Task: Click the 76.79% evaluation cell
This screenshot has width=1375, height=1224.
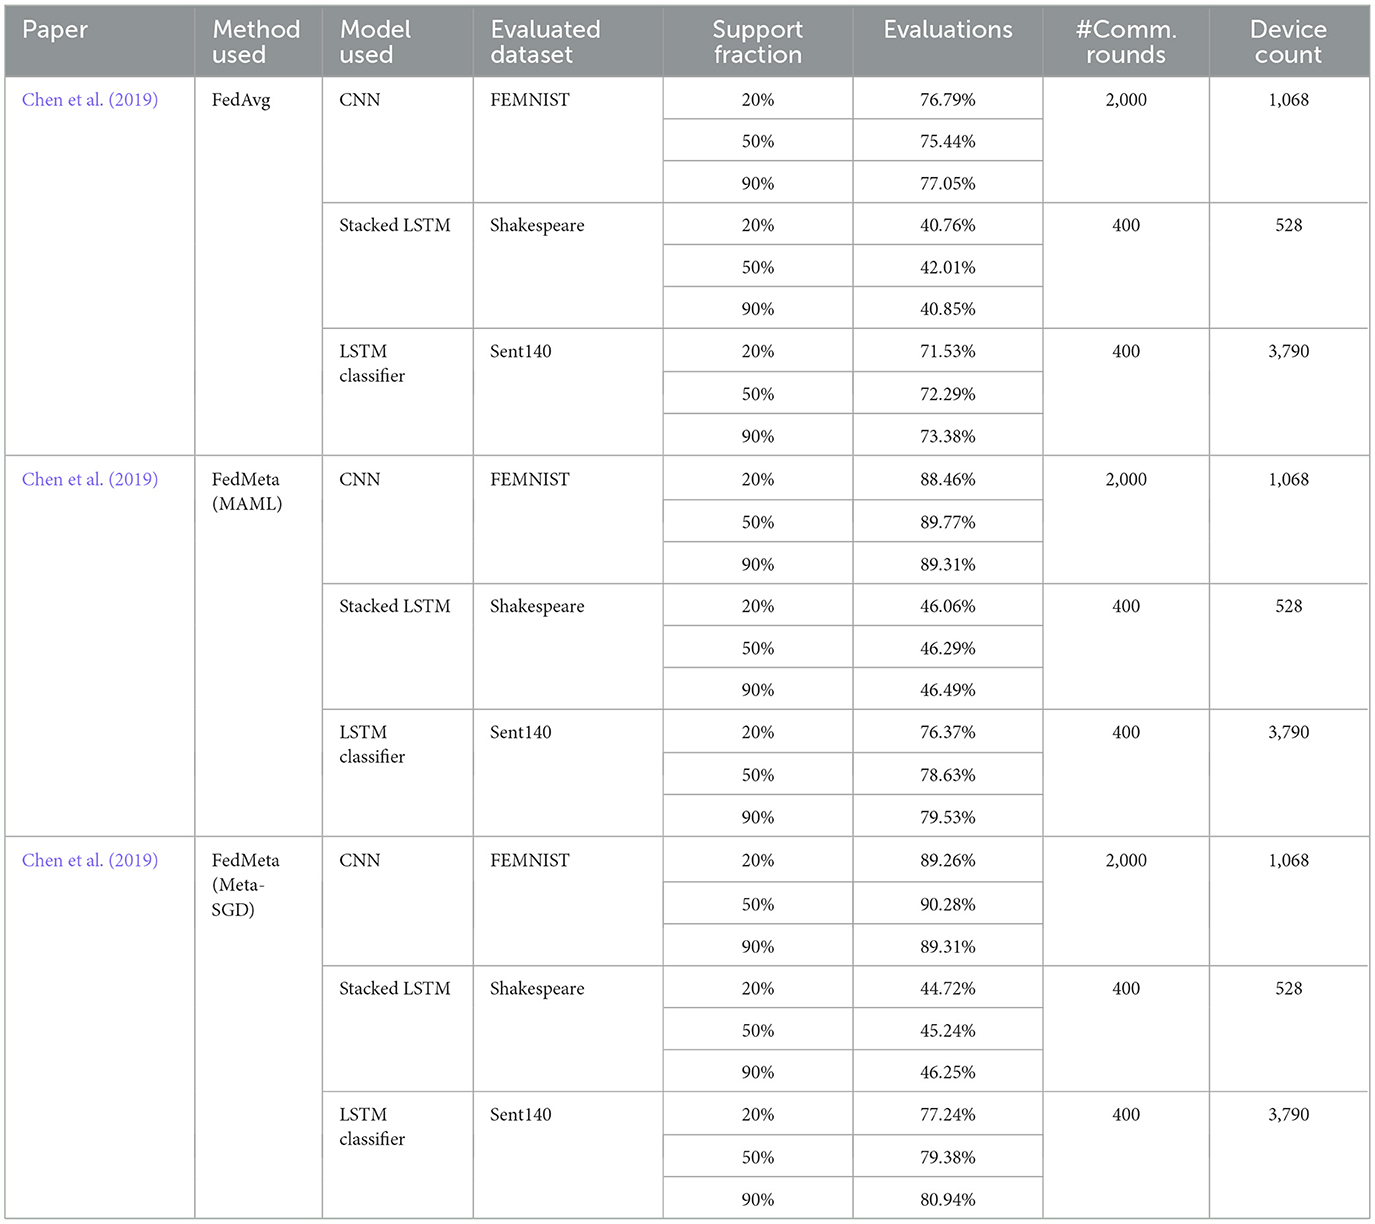Action: (x=947, y=100)
